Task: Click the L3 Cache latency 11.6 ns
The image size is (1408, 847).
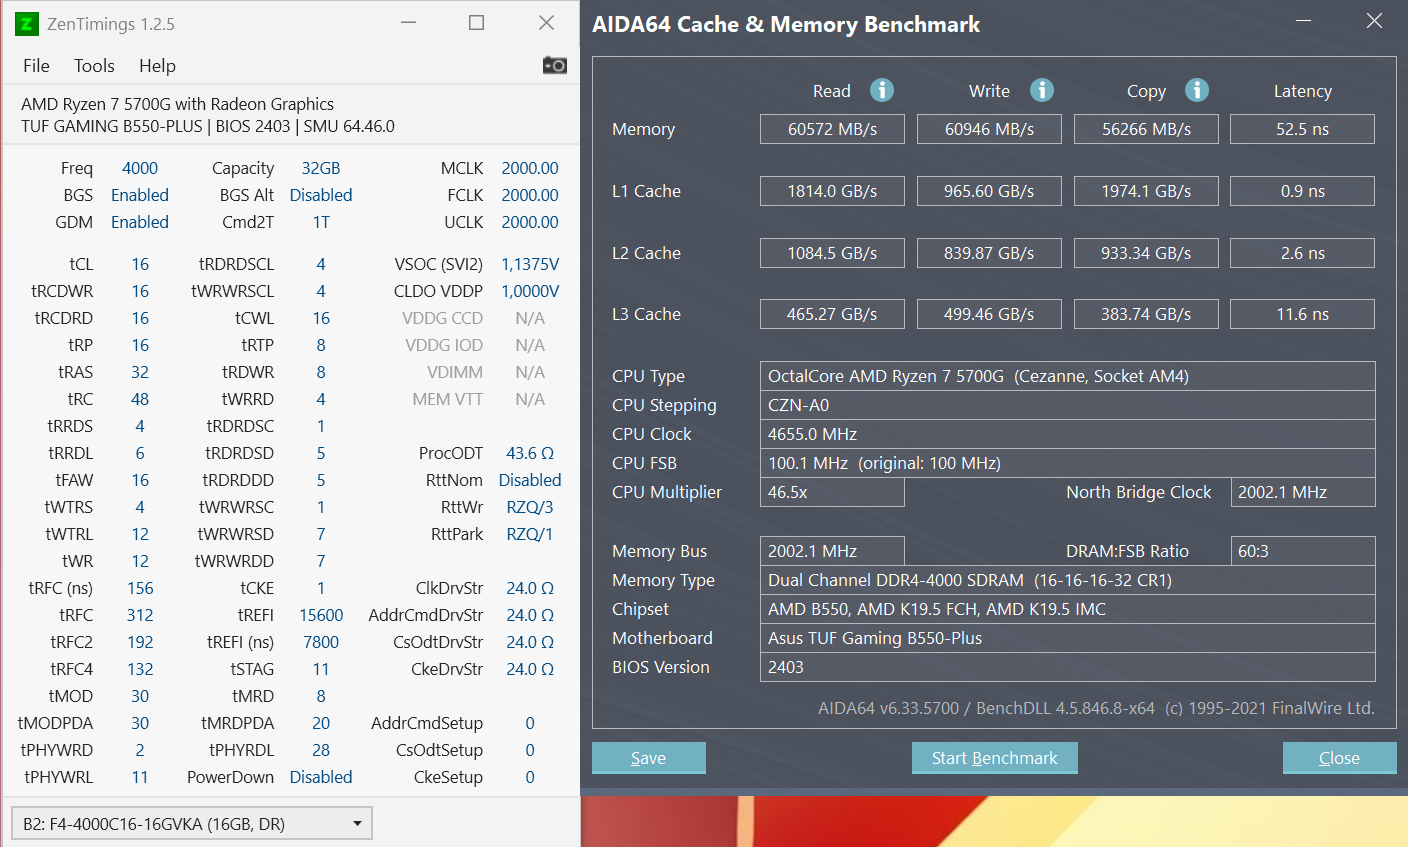Action: tap(1302, 314)
